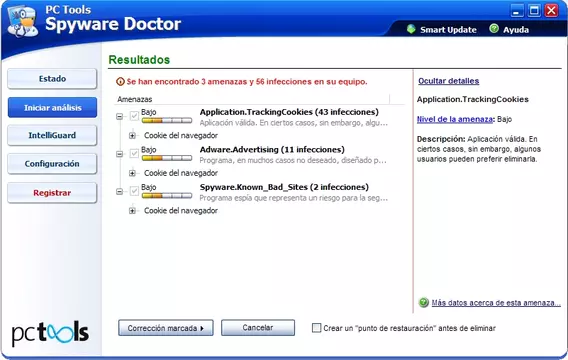Expand Cookie del navegador under Spyware.Known_Bad_Sites

click(x=132, y=211)
